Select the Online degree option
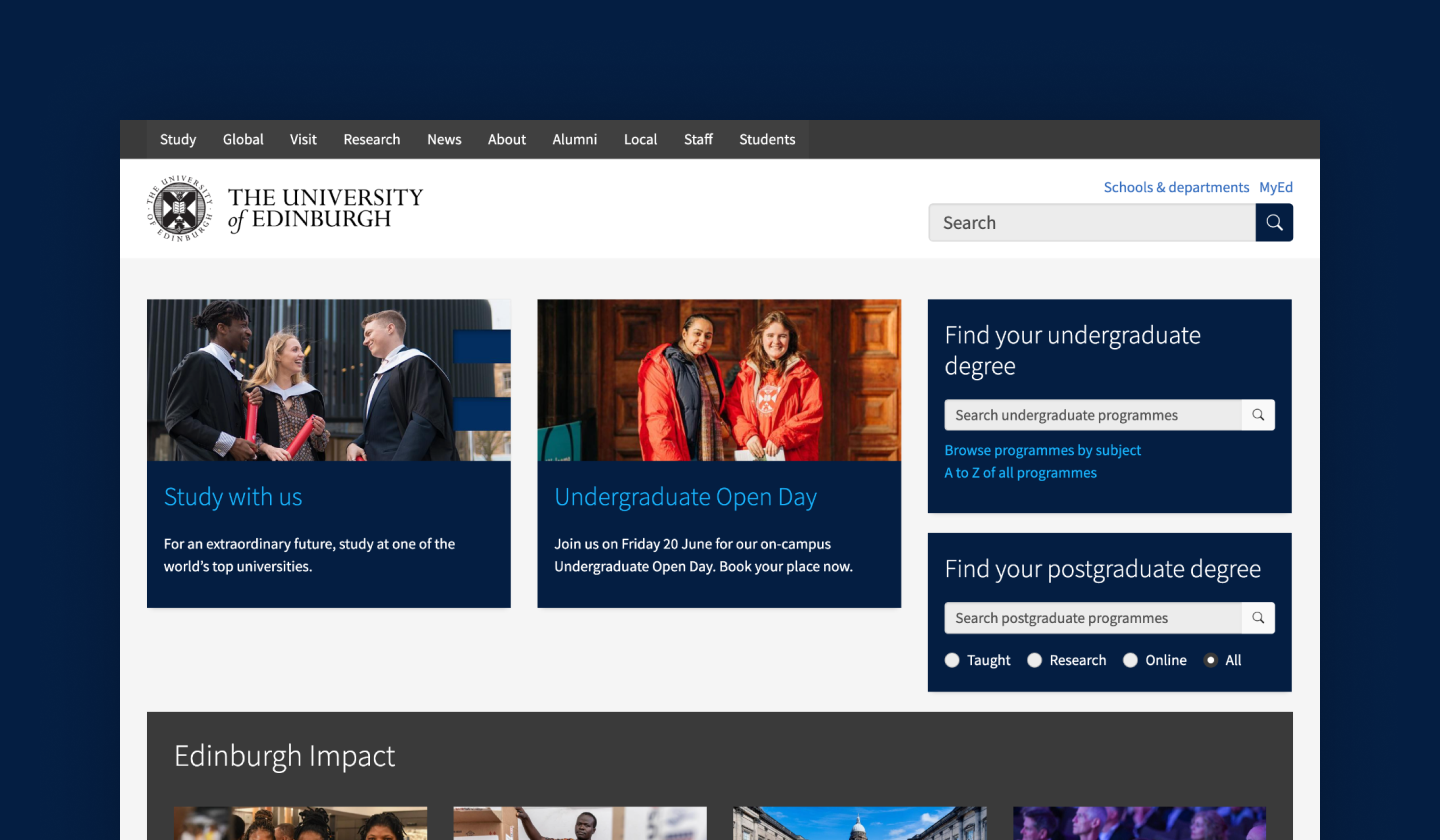Screen dimensions: 1440x840 [1130, 660]
